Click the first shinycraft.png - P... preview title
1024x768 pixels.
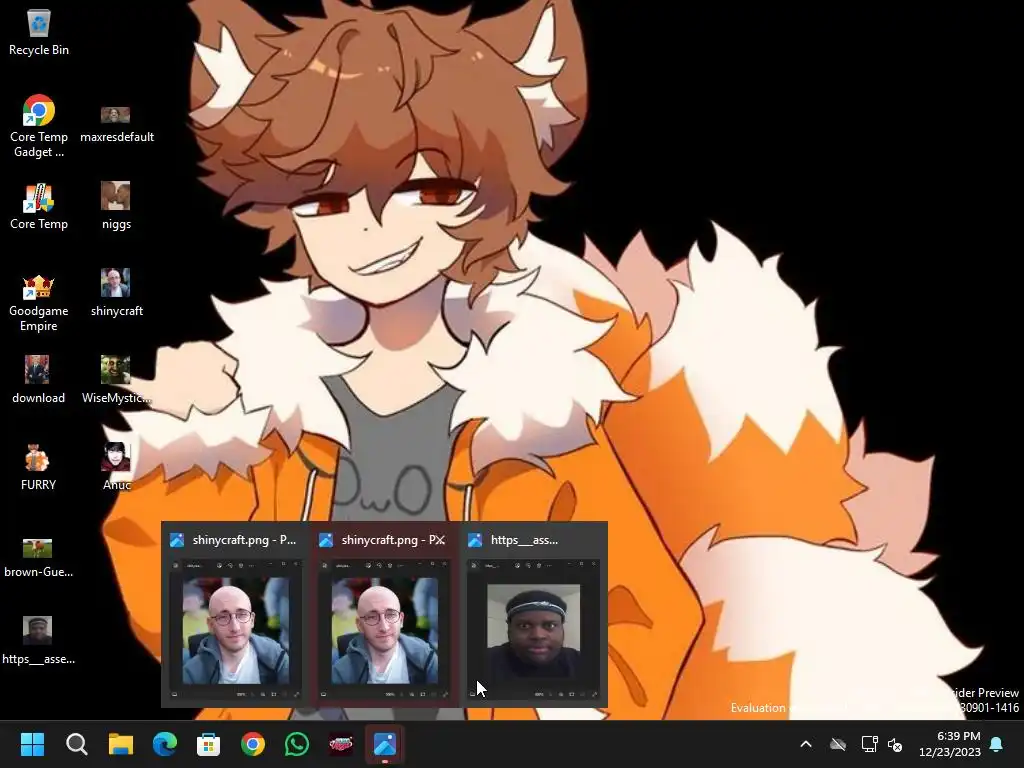tap(244, 539)
